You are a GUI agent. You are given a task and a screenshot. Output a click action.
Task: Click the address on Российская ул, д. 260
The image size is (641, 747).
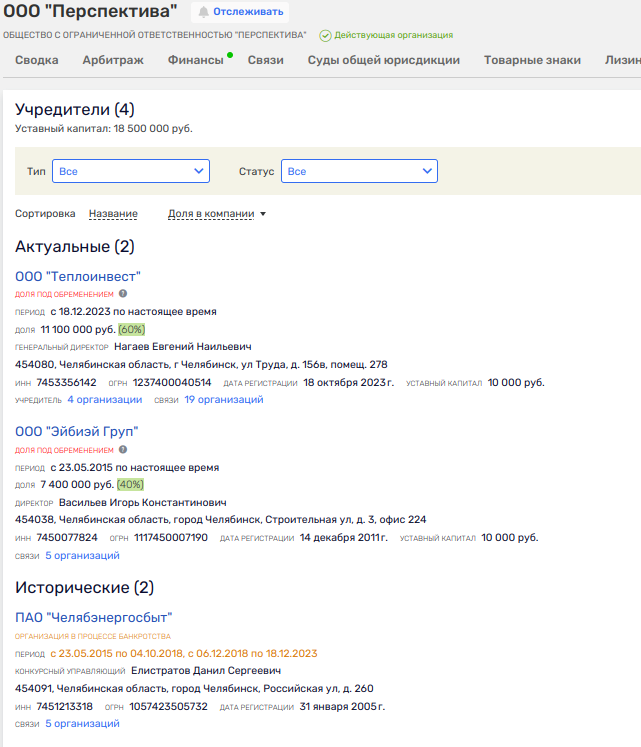point(194,688)
